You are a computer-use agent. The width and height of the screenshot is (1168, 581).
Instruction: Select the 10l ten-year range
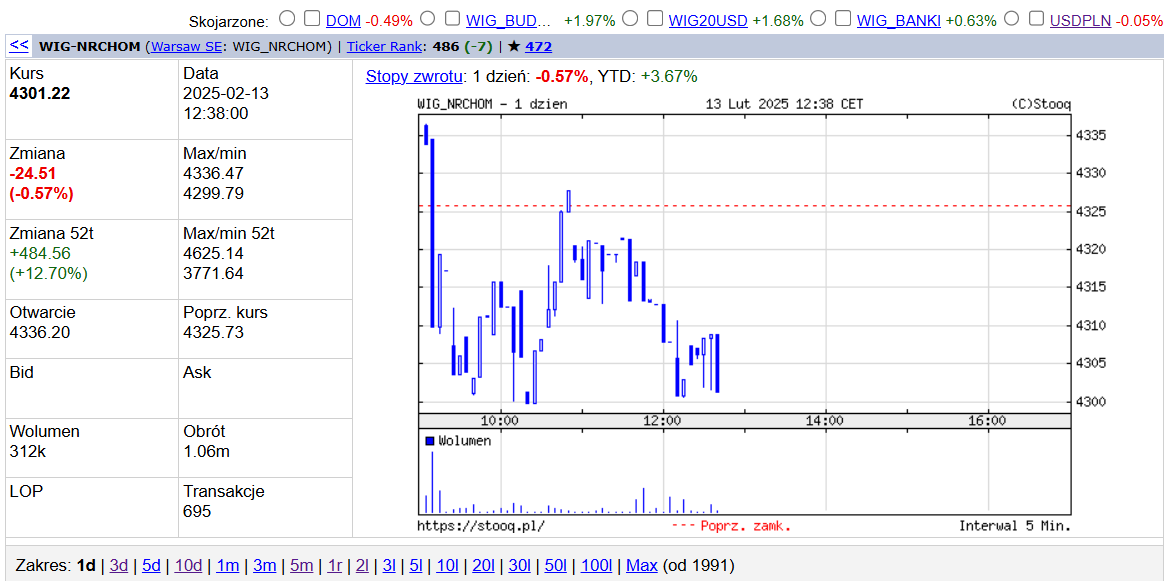coord(447,565)
